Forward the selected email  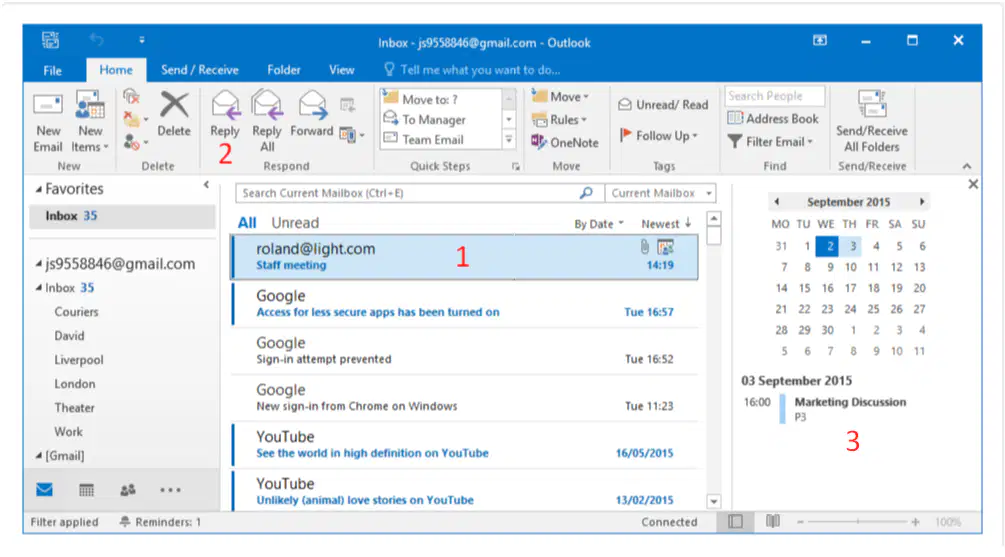click(312, 114)
